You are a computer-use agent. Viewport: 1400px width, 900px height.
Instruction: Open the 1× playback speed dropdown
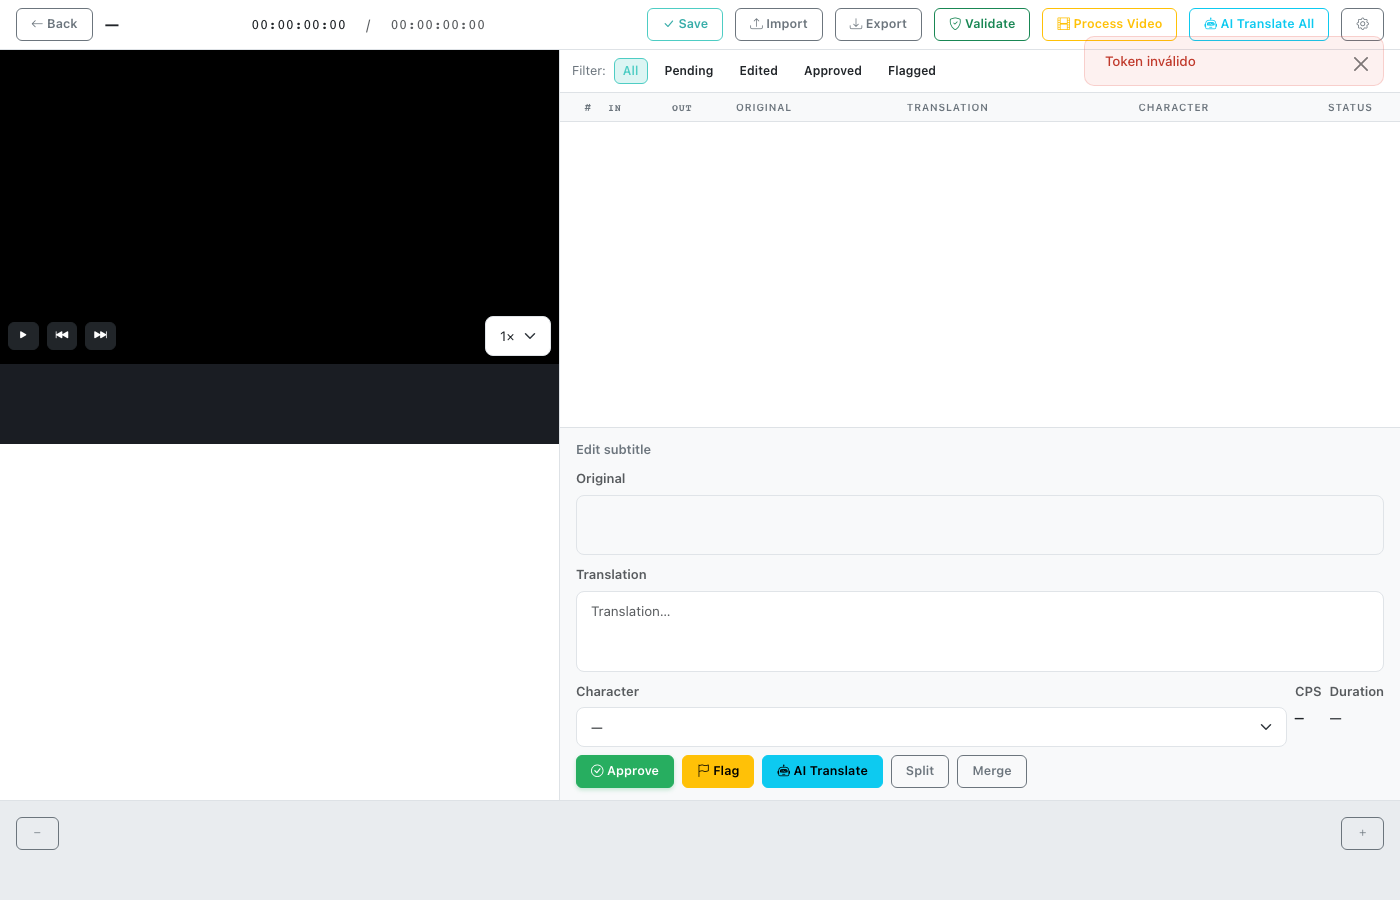click(x=518, y=336)
